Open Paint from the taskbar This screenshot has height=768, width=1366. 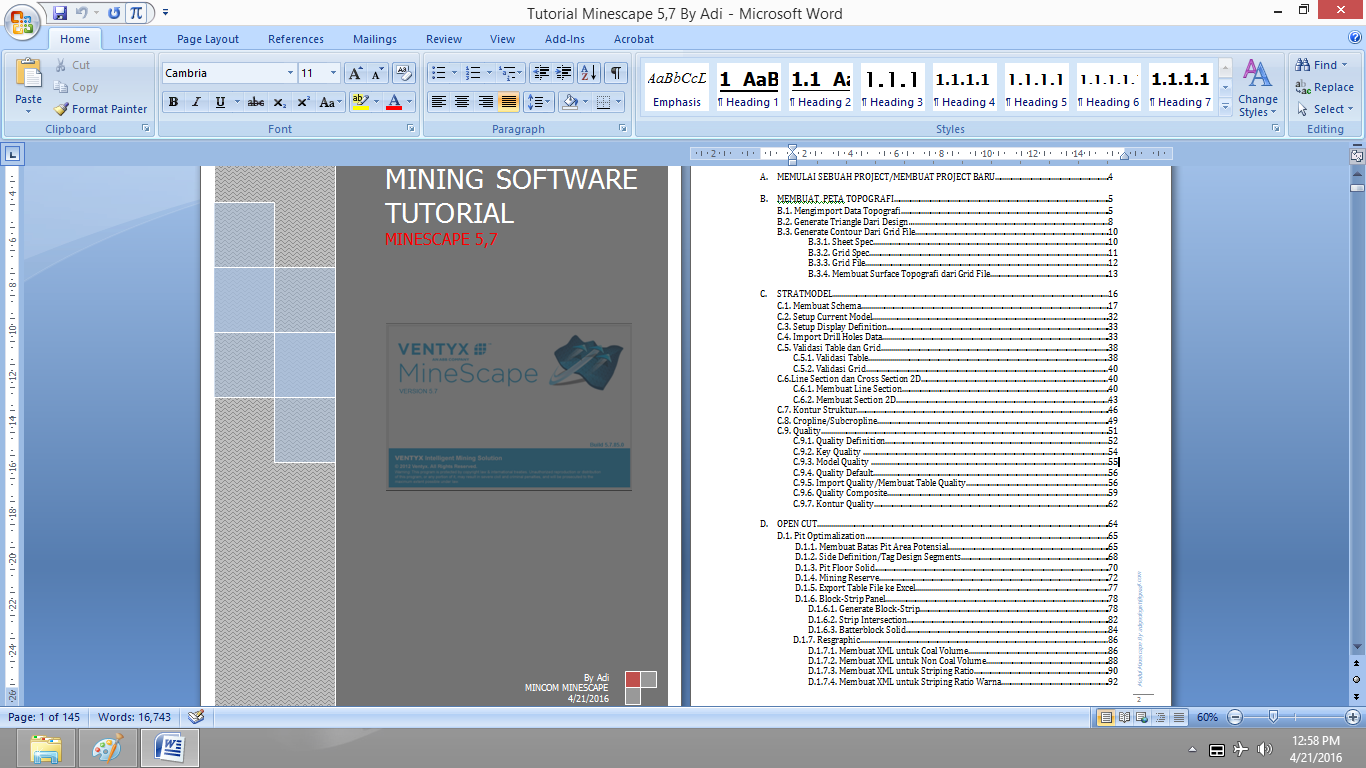click(x=108, y=748)
